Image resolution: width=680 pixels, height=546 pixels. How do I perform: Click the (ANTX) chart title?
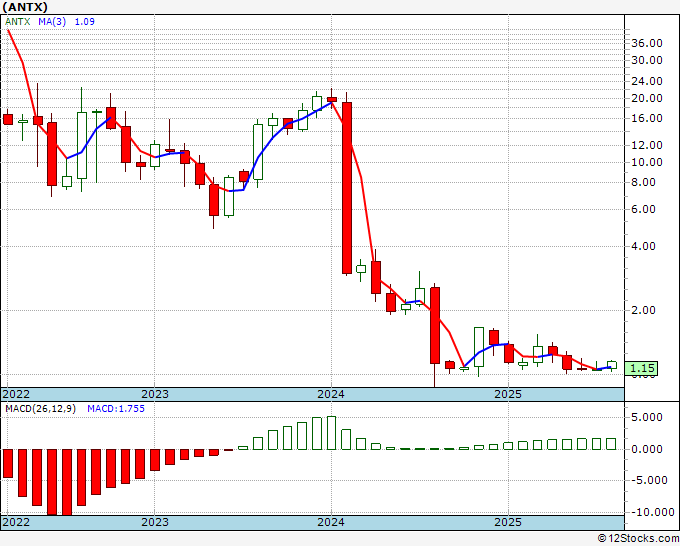(25, 7)
